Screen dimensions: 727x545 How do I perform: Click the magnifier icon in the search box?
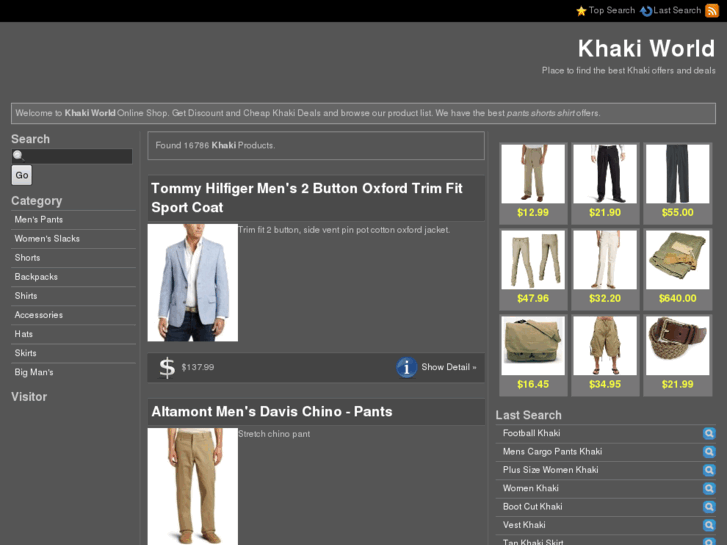click(x=18, y=156)
